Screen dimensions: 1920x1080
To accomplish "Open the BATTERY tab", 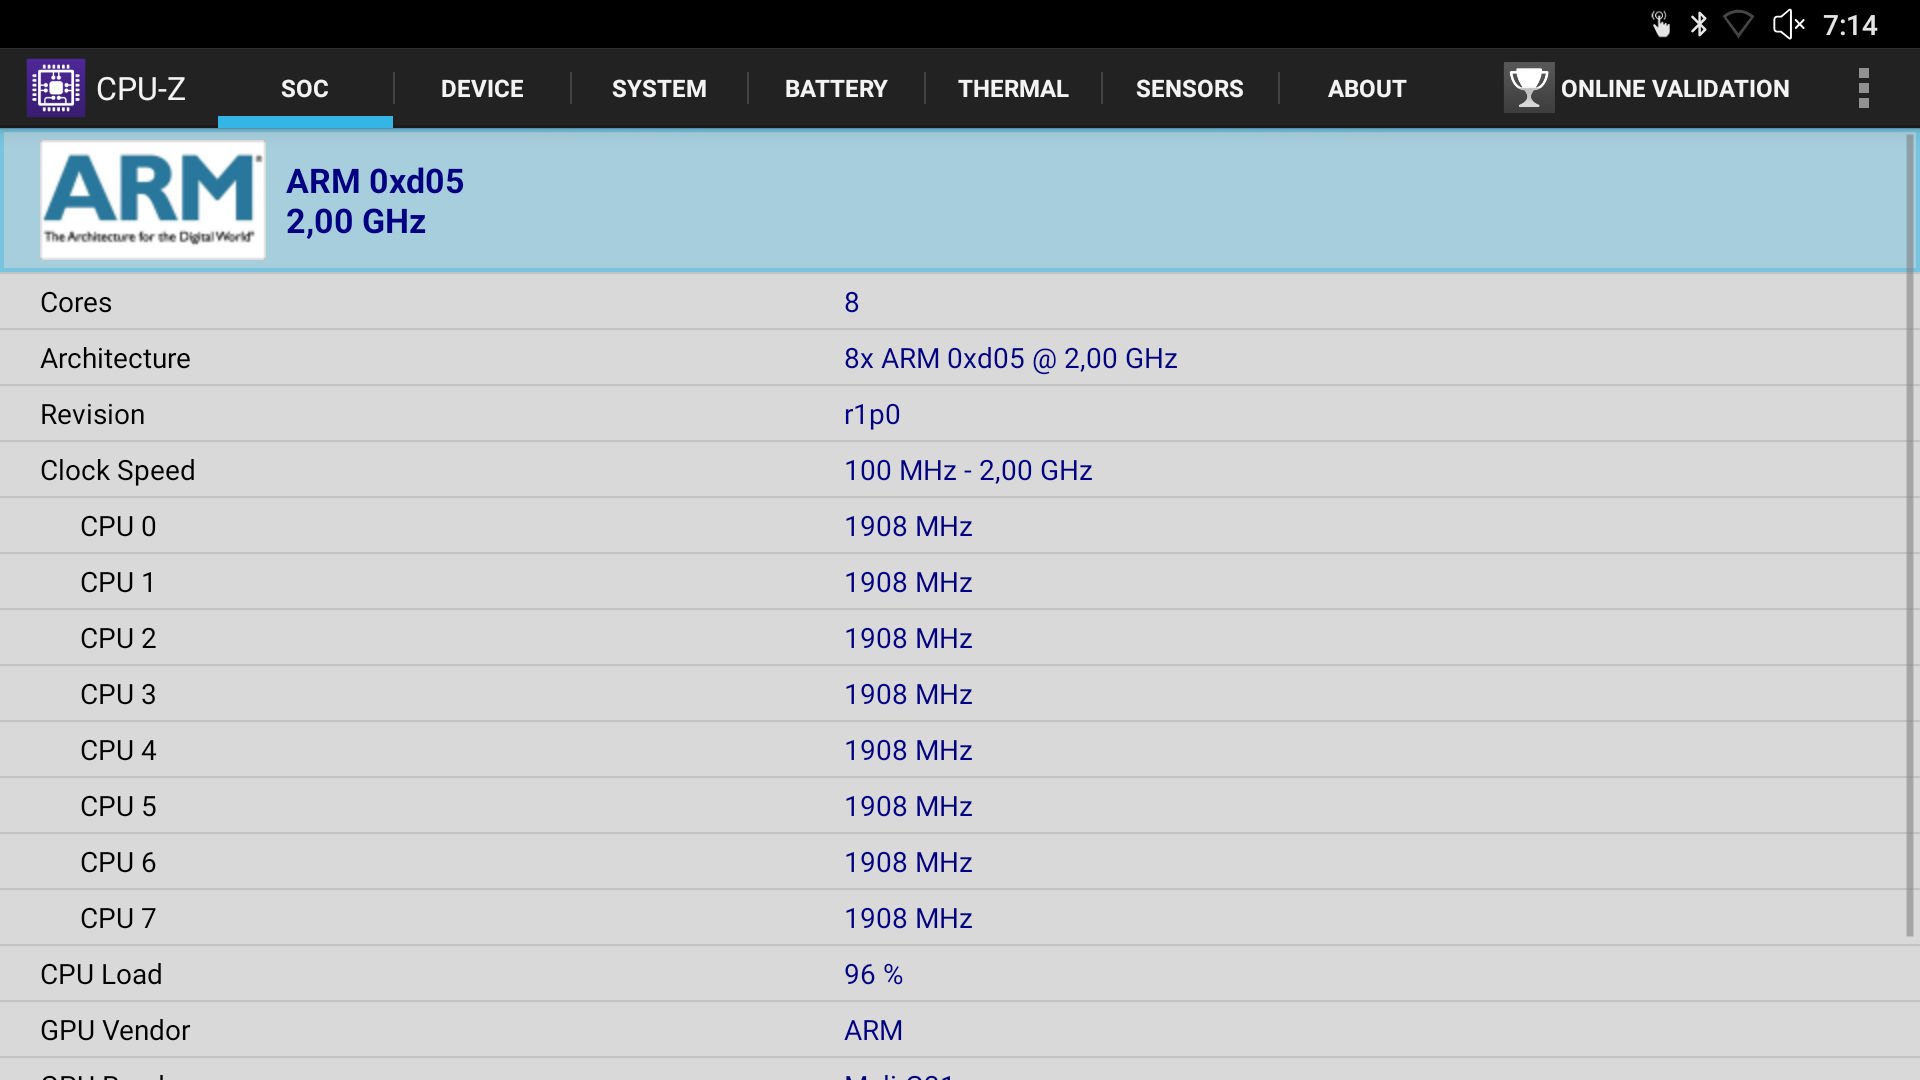I will (836, 89).
